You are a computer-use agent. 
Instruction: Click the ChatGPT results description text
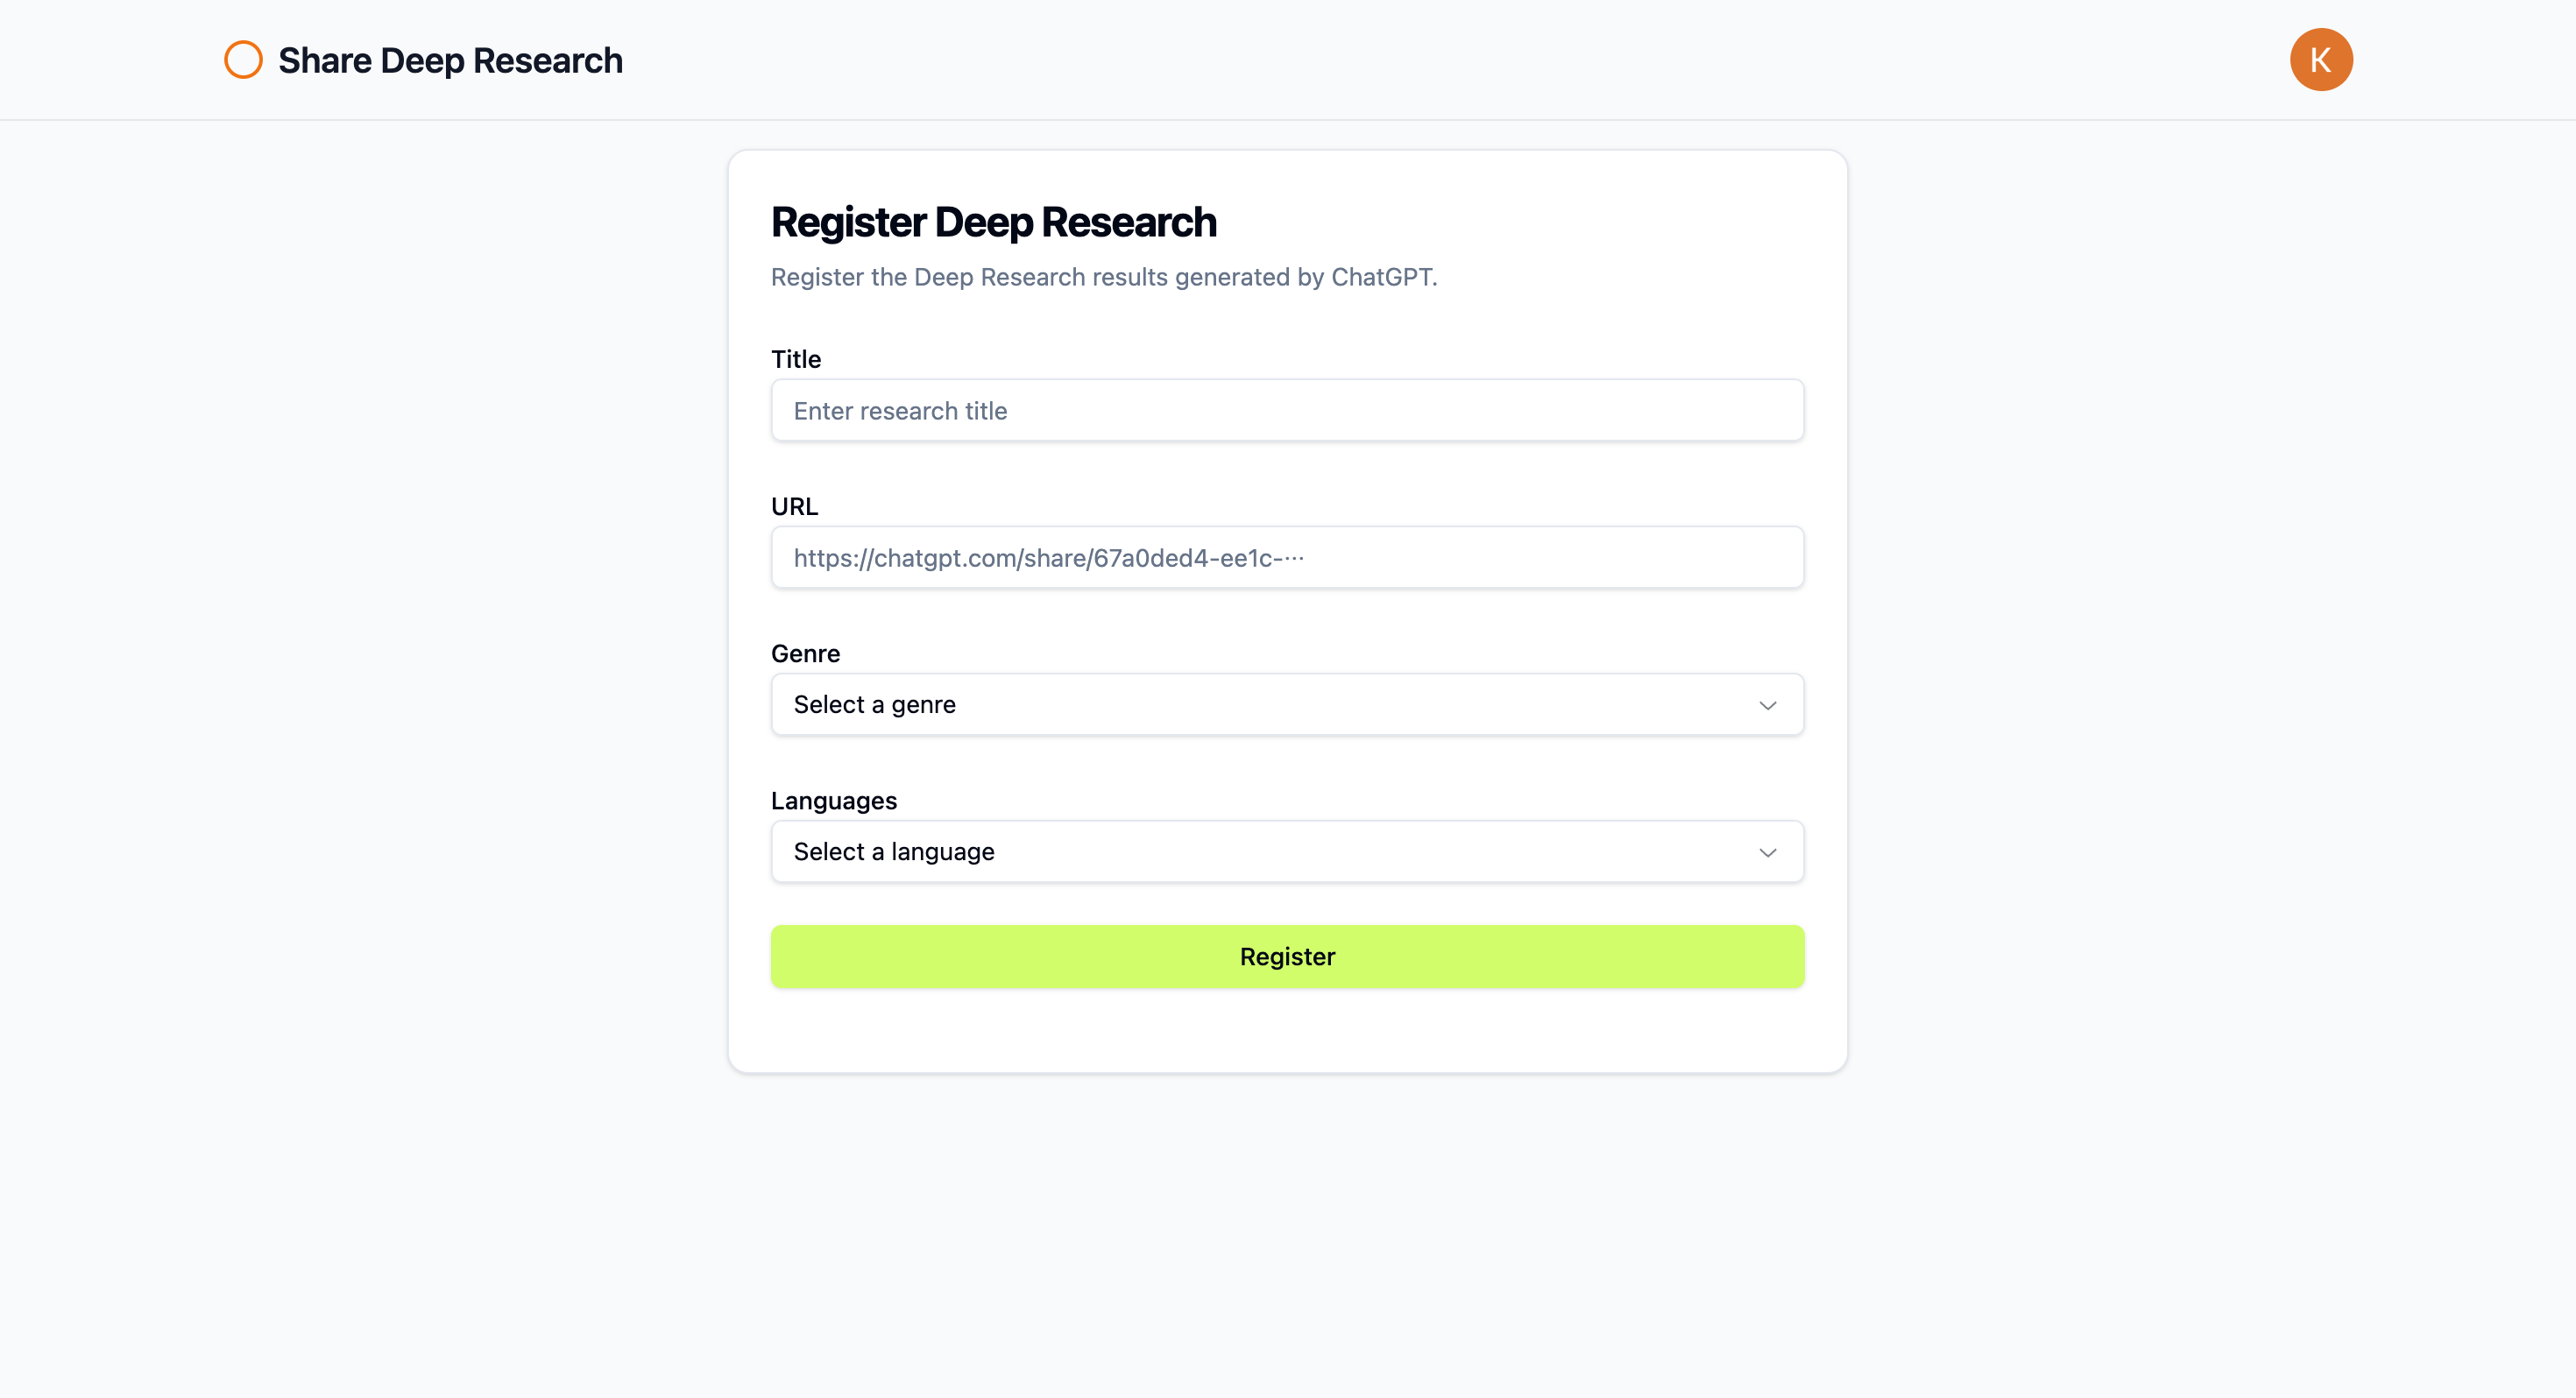click(1103, 277)
